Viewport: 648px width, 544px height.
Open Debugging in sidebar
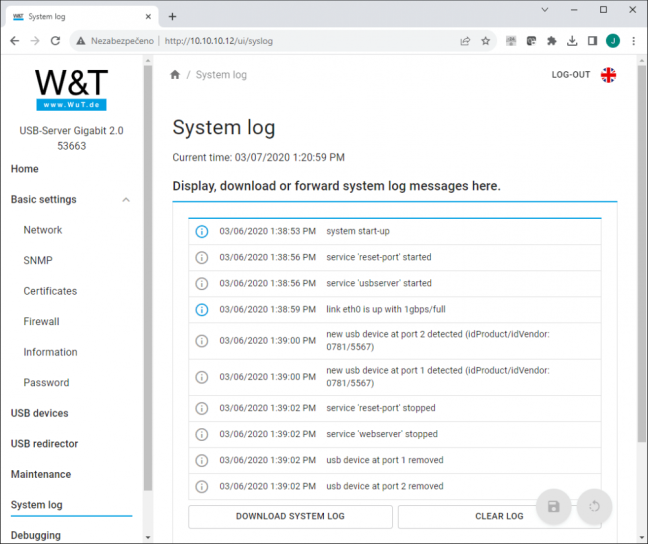pos(36,536)
